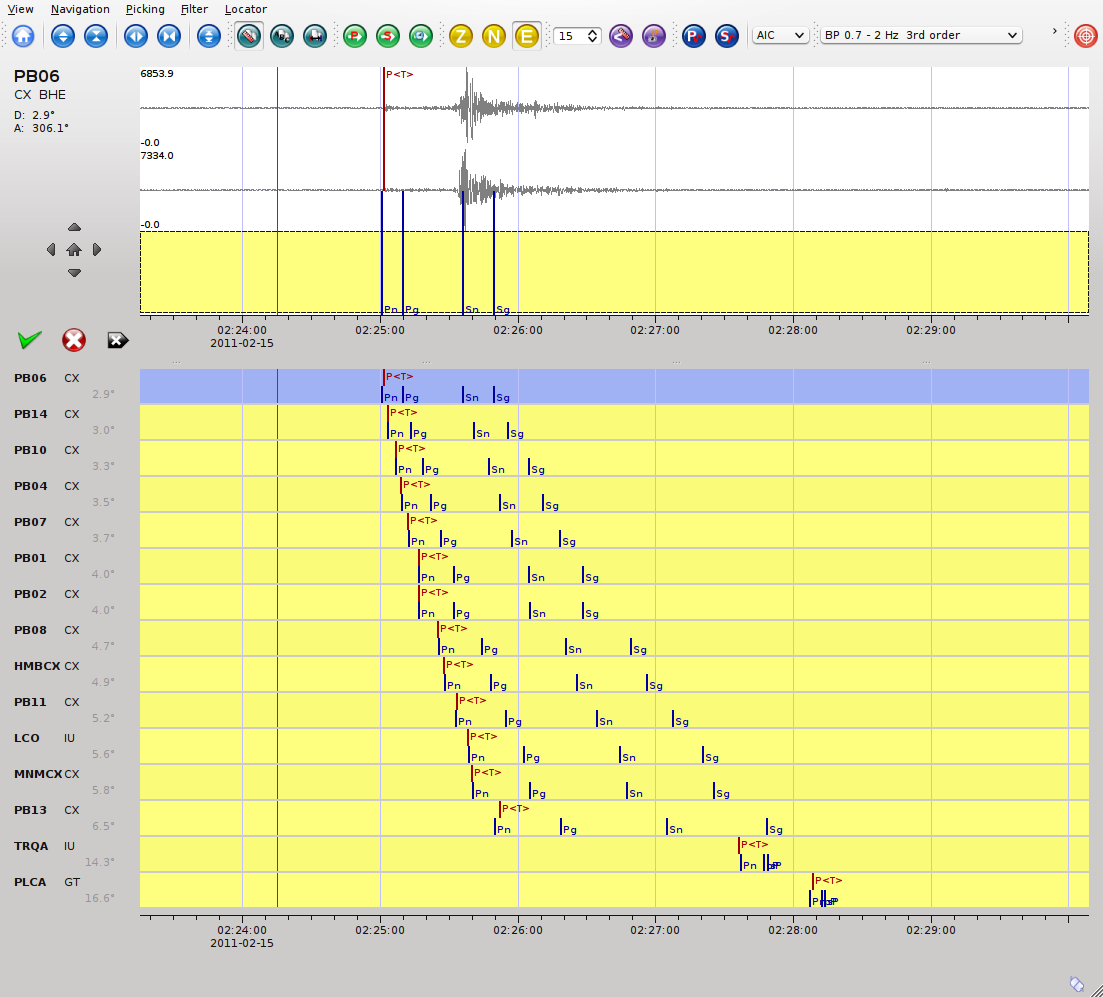Image resolution: width=1103 pixels, height=997 pixels.
Task: Toggle the E component button
Action: pyautogui.click(x=526, y=36)
